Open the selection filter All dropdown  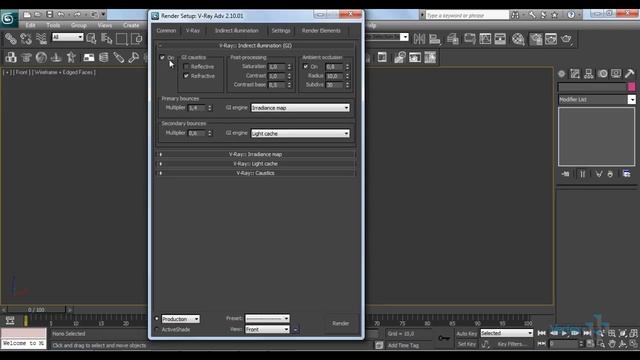(x=68, y=37)
